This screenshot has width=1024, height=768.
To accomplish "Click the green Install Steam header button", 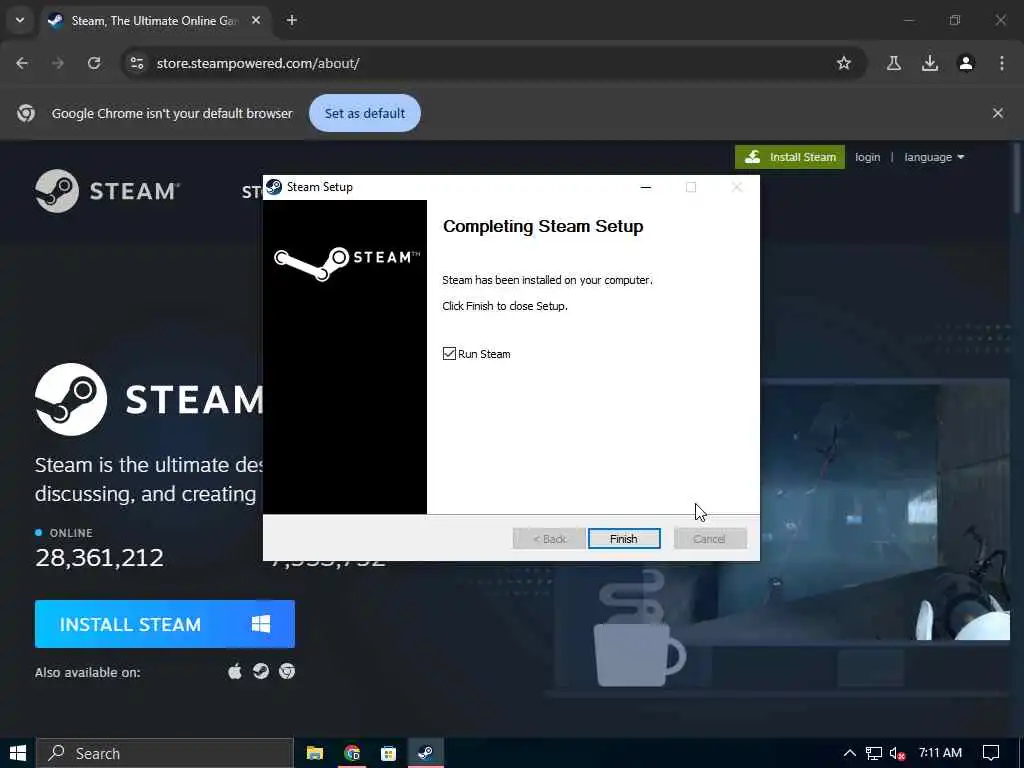I will (790, 157).
